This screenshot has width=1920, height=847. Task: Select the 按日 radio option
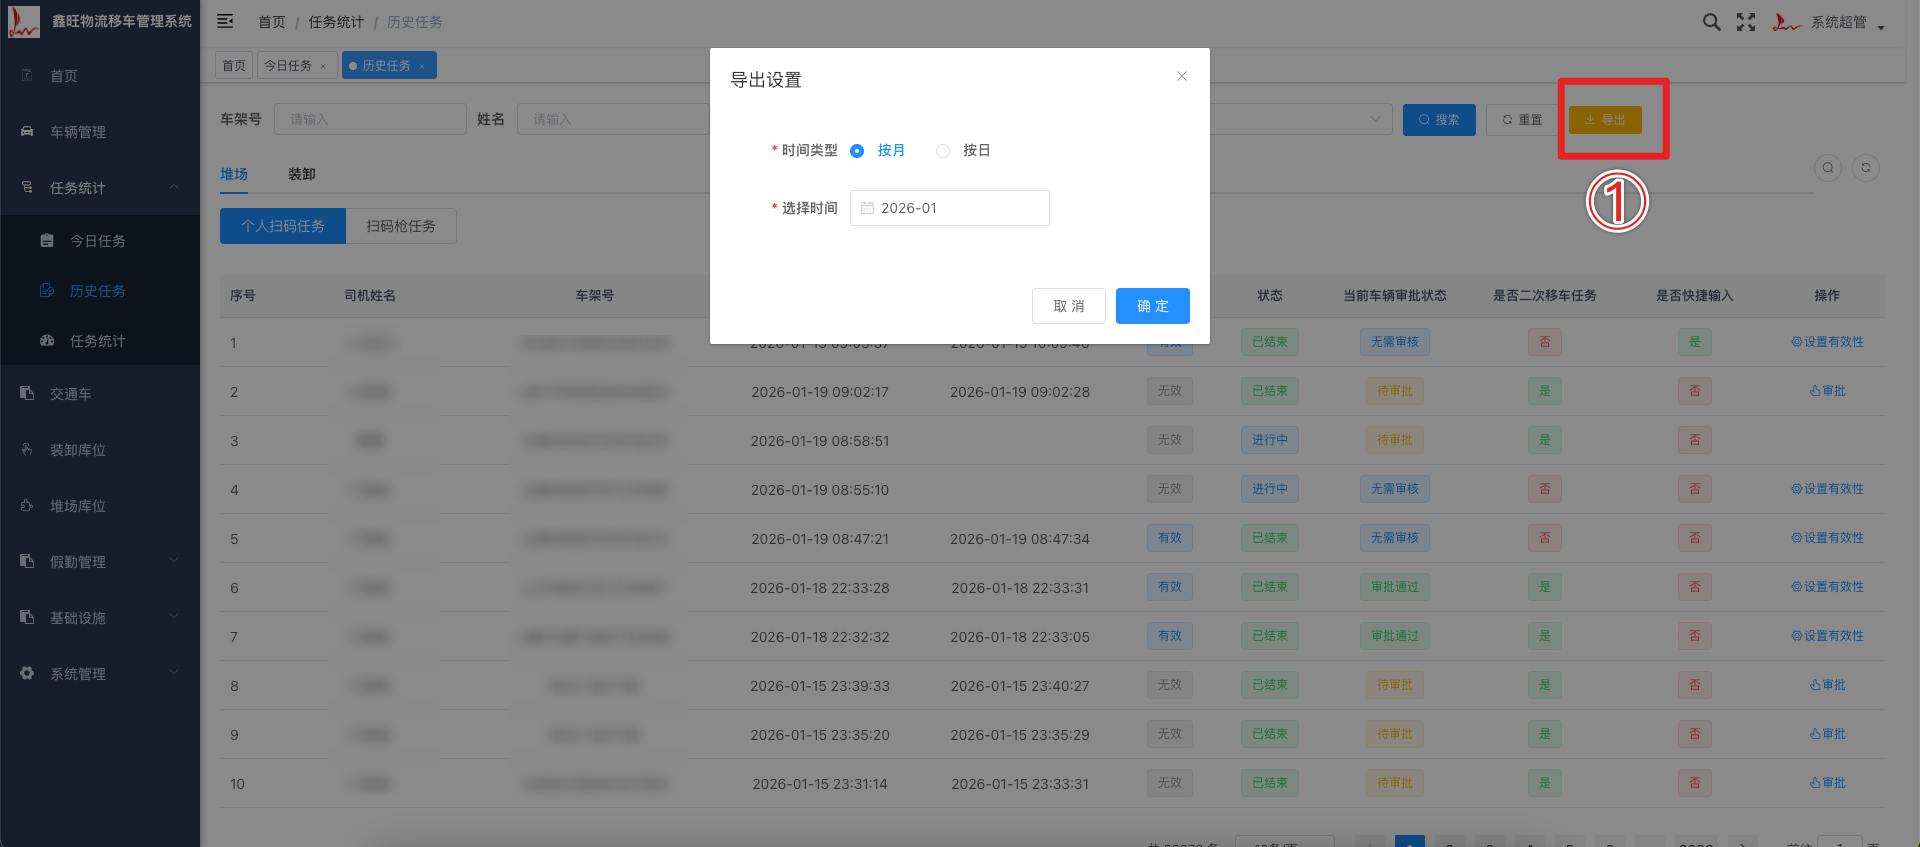(963, 151)
